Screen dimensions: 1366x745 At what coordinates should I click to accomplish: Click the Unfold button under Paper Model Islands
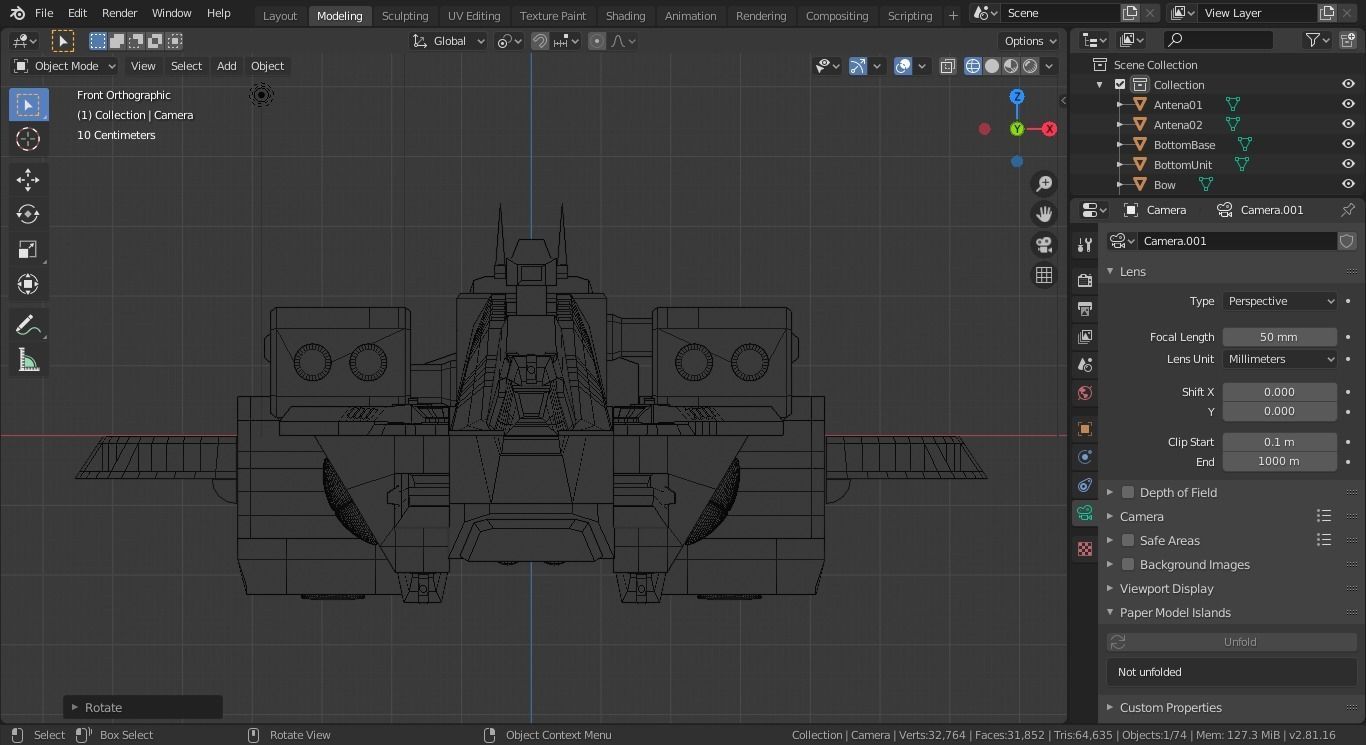coord(1239,641)
